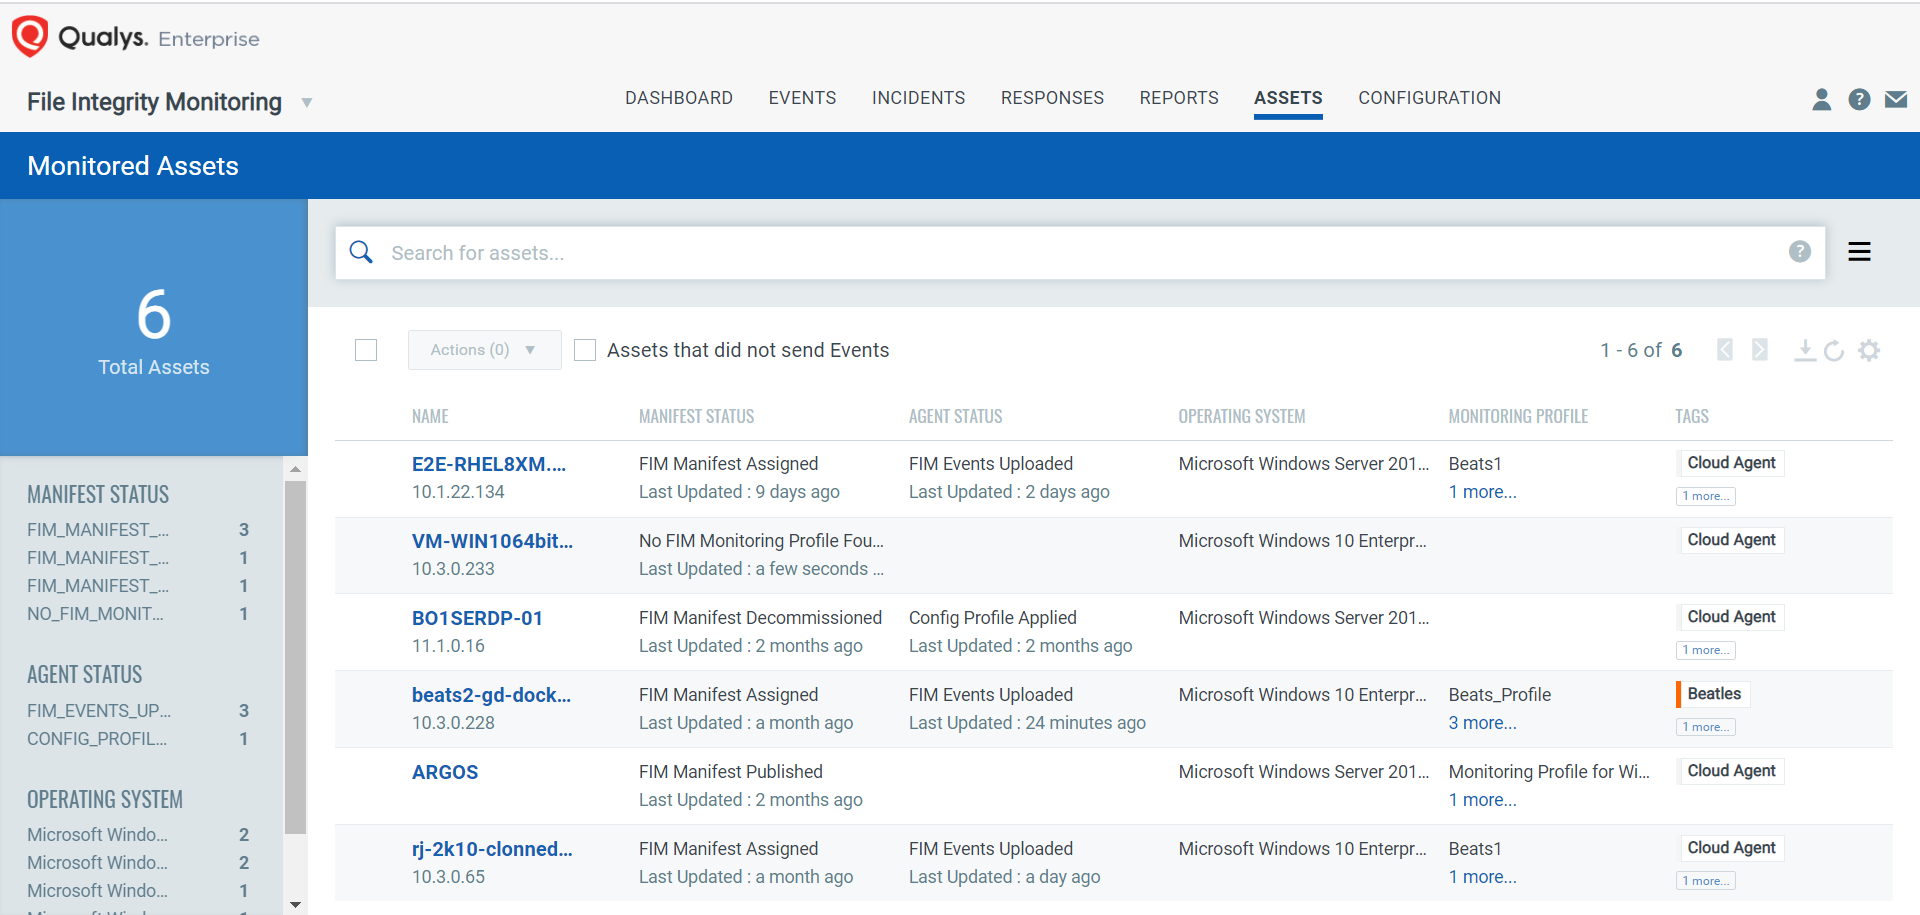Image resolution: width=1920 pixels, height=915 pixels.
Task: Open the File Integrity Monitoring module dropdown
Action: point(307,102)
